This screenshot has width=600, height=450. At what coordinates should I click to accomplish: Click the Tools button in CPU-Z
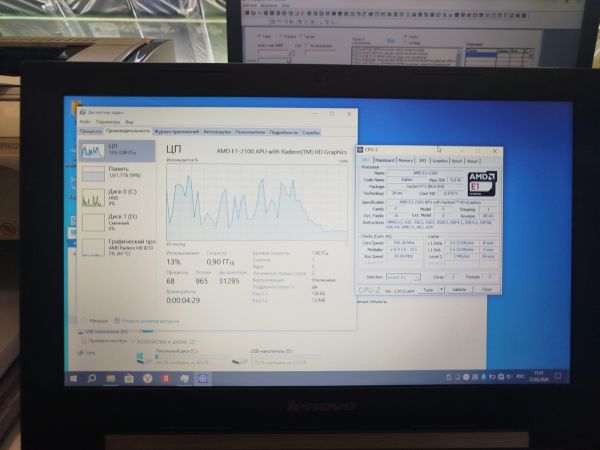(428, 290)
